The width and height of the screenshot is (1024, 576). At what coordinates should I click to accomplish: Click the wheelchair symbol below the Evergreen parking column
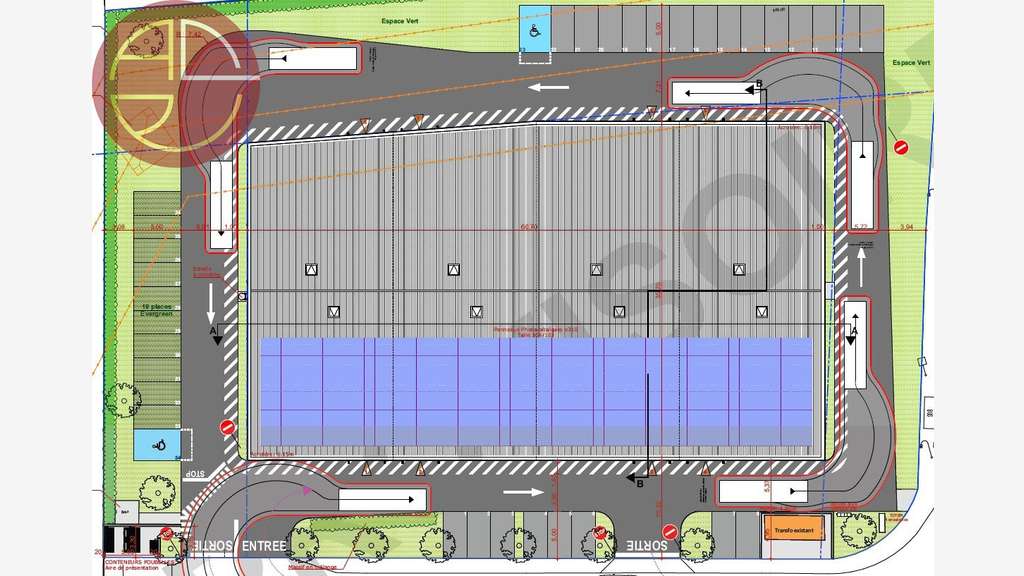point(158,446)
